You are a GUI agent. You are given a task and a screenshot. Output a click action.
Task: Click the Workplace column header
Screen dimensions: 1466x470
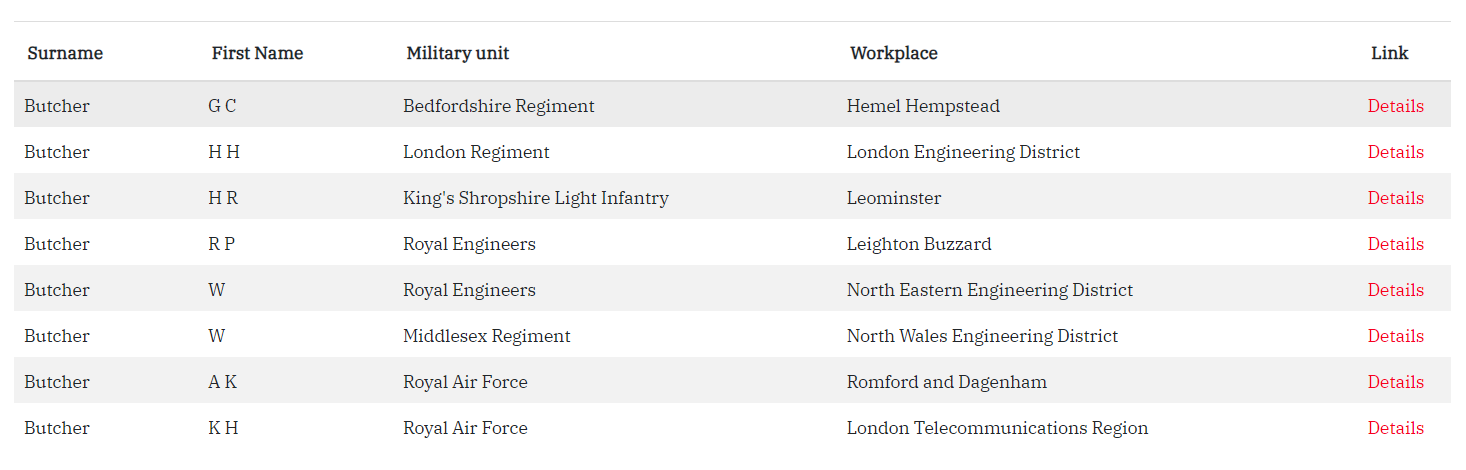point(893,53)
